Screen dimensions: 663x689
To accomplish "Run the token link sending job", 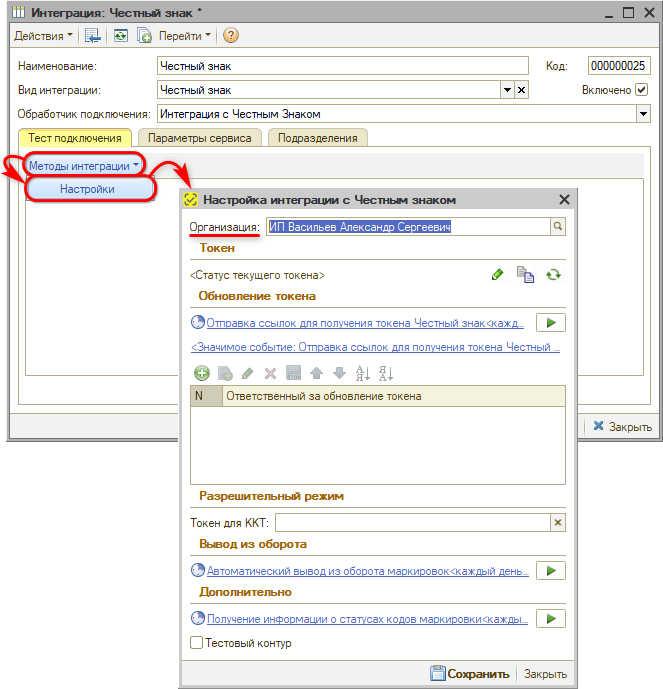I will click(550, 322).
